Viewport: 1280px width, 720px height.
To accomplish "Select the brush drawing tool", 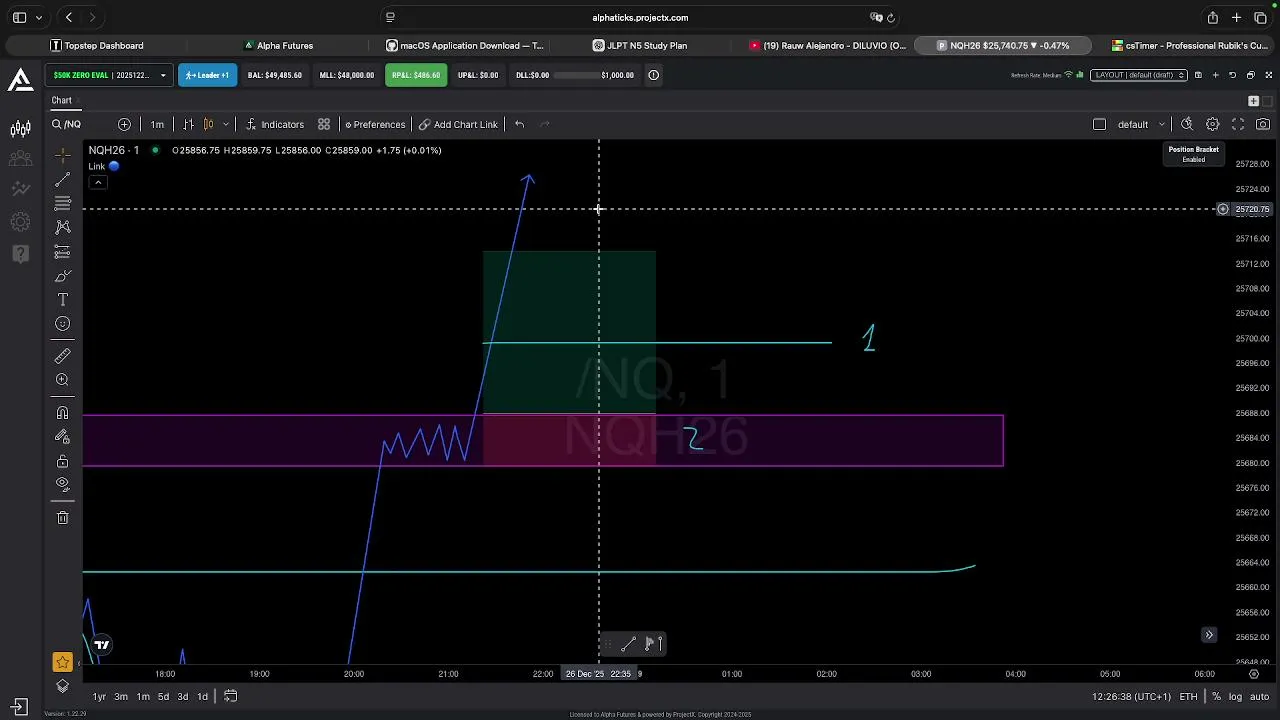I will click(x=62, y=276).
